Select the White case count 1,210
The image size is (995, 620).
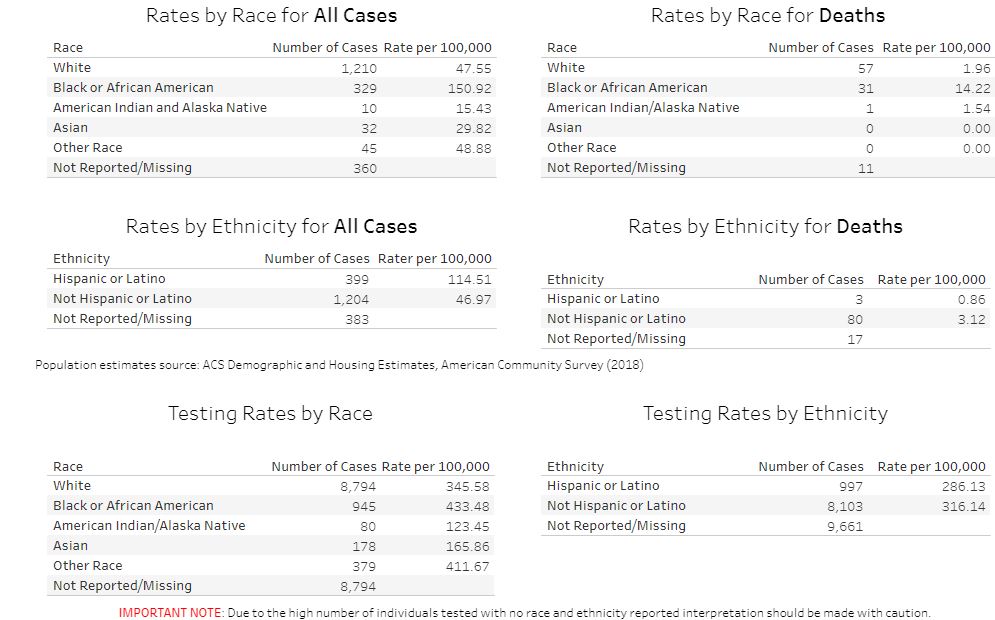tap(358, 68)
